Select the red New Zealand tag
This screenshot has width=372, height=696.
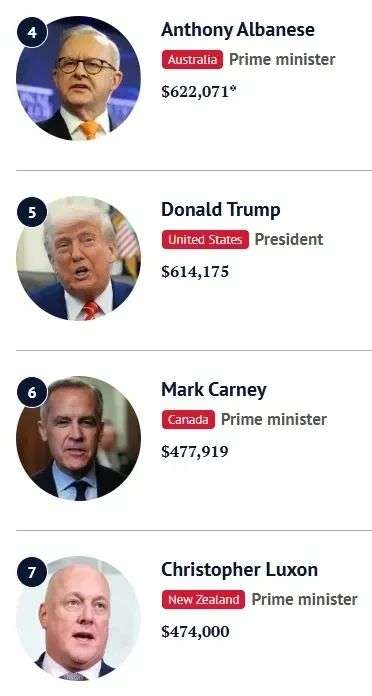tap(203, 600)
